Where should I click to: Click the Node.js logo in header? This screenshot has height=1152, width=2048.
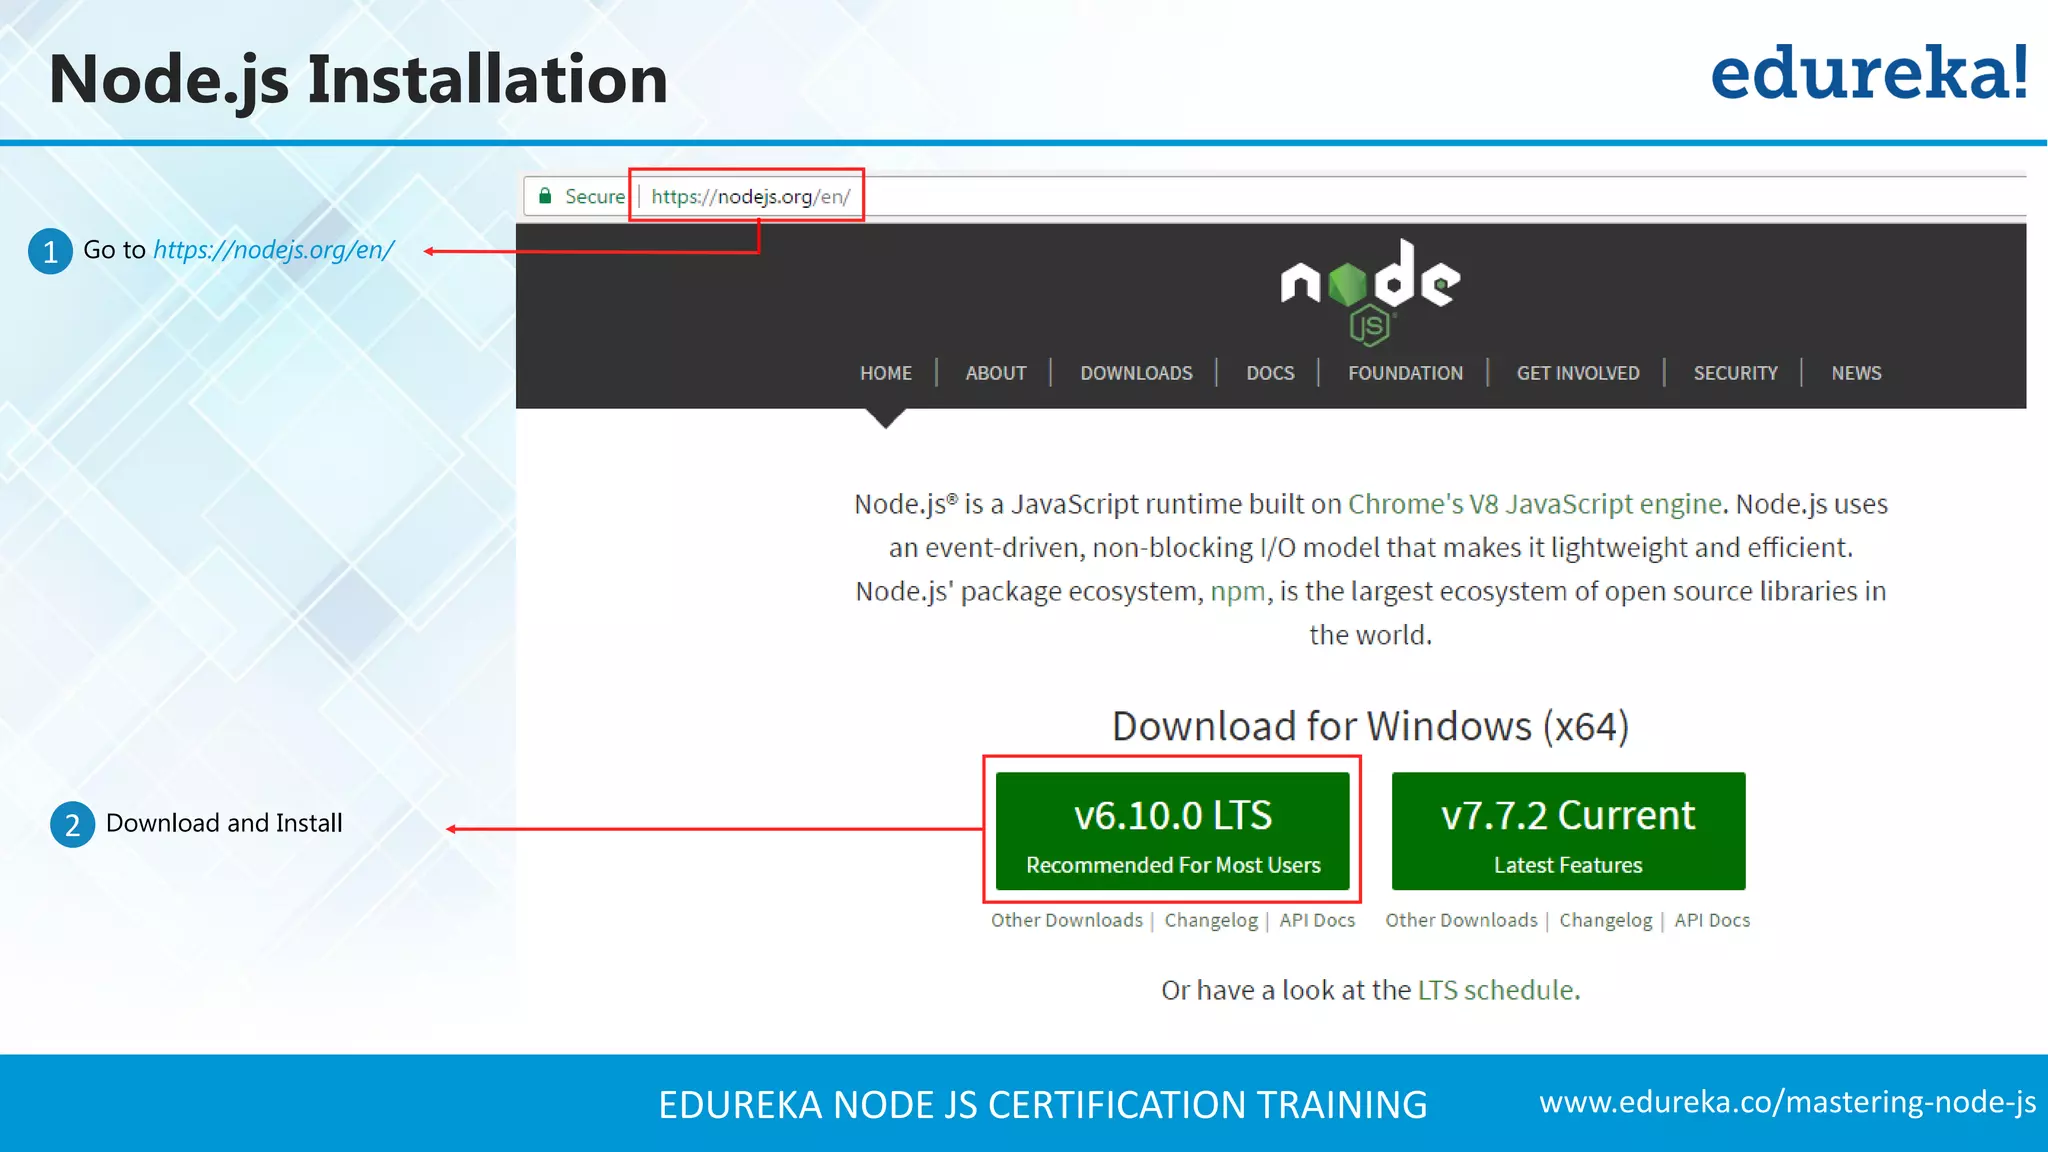(1370, 292)
